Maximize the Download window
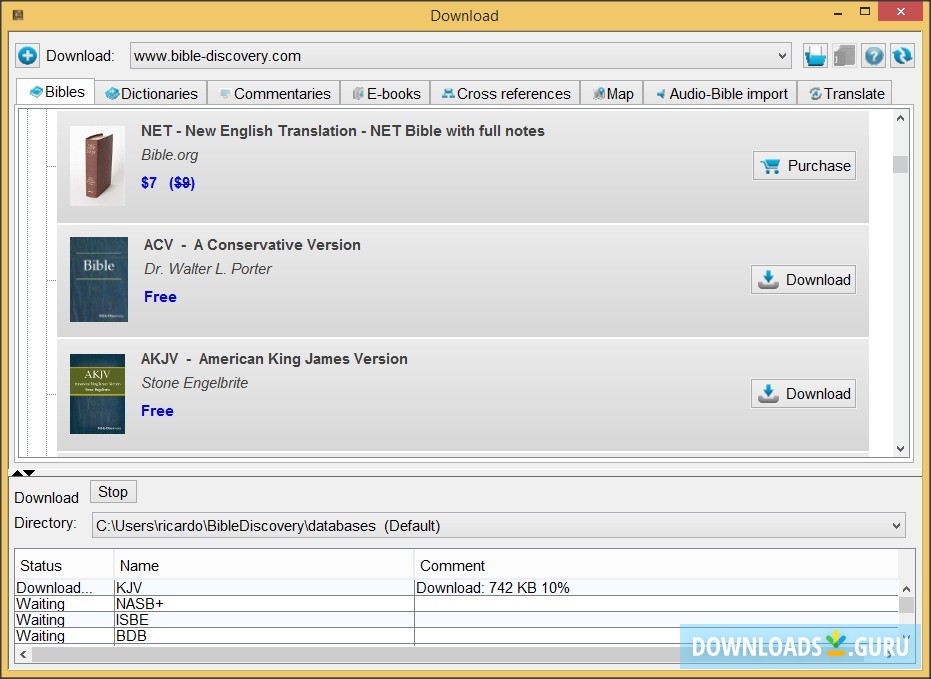This screenshot has height=679, width=931. [865, 11]
